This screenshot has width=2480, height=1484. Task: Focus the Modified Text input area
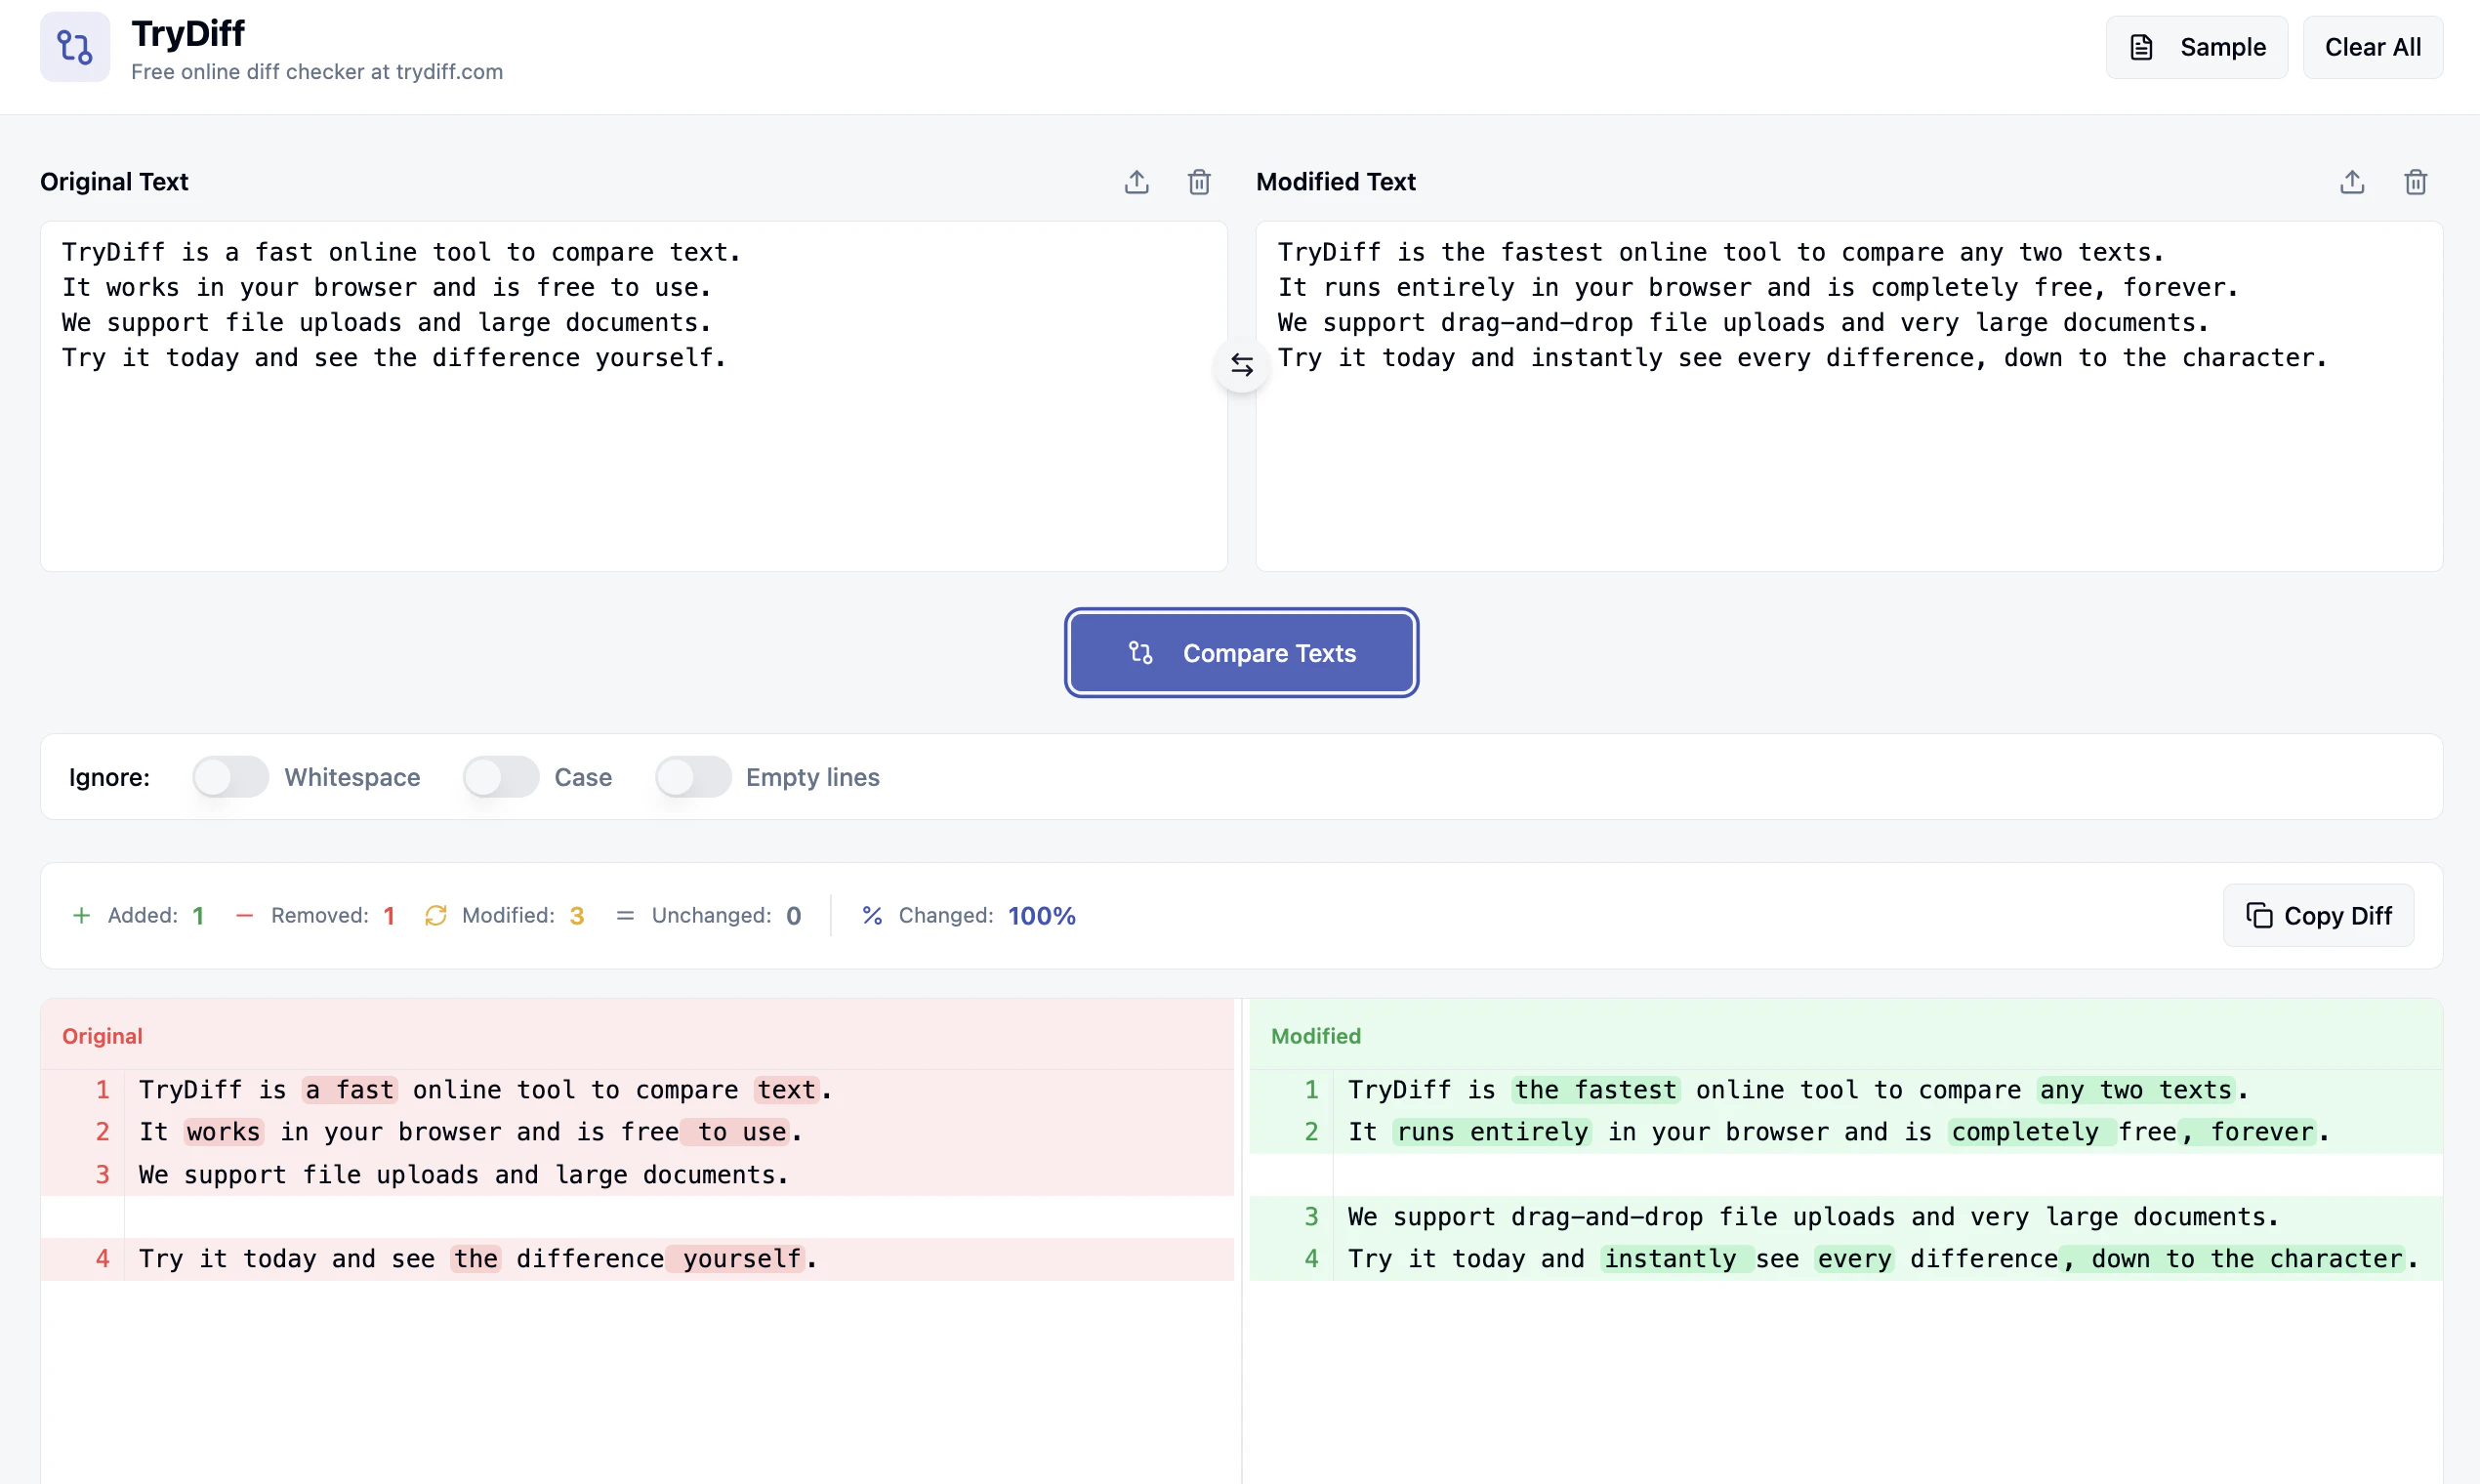(1848, 460)
